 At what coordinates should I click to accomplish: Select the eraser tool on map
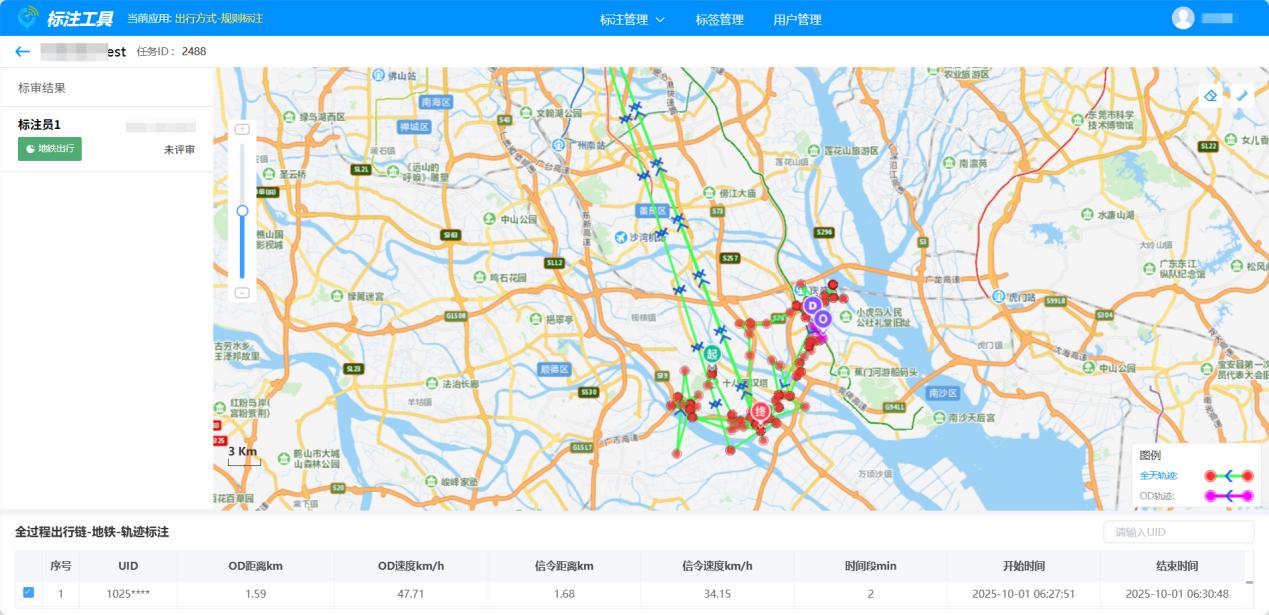pos(1211,96)
